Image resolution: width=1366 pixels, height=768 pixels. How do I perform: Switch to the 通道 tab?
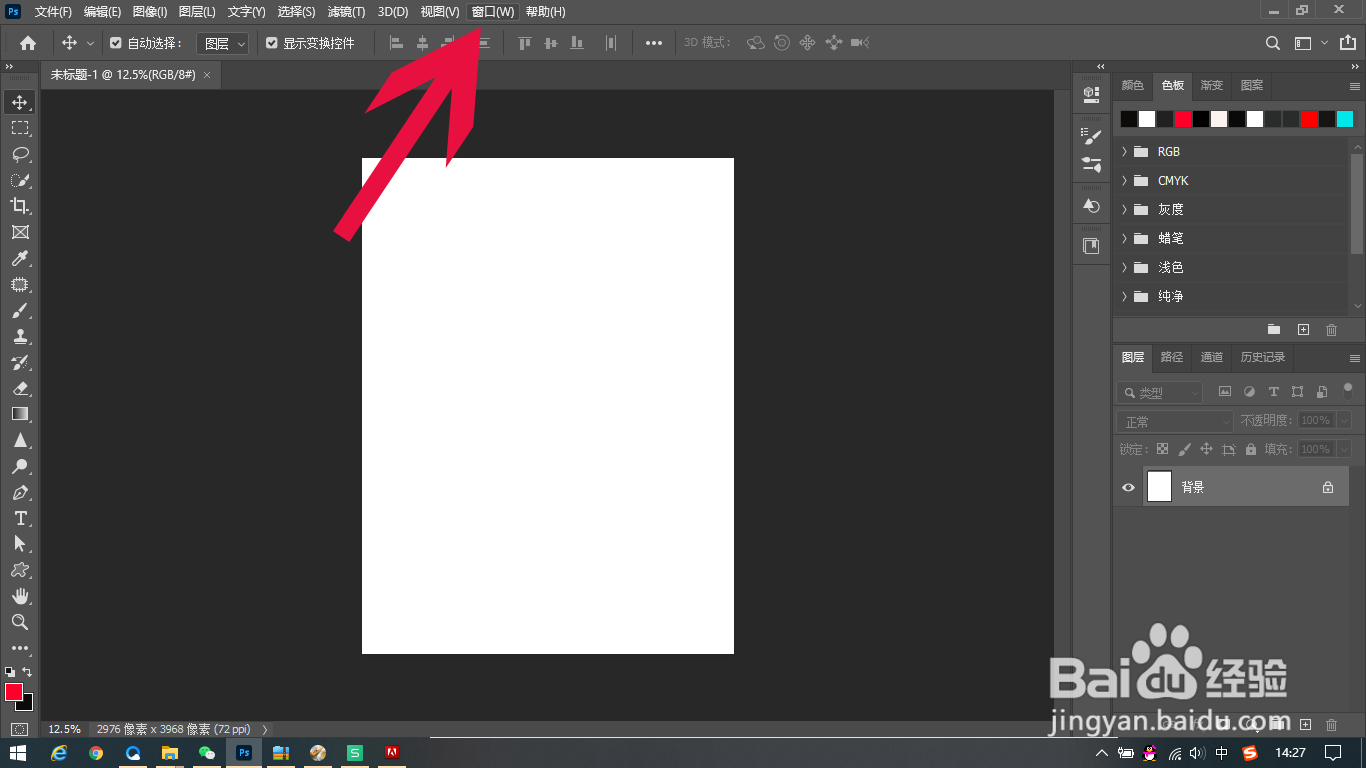pyautogui.click(x=1211, y=357)
